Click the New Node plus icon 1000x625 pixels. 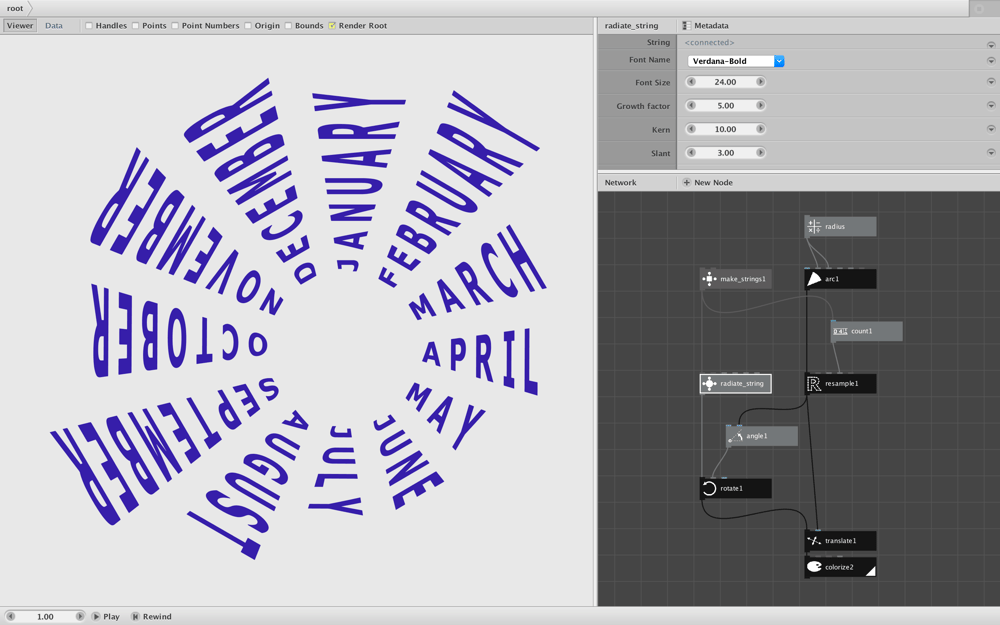tap(686, 182)
